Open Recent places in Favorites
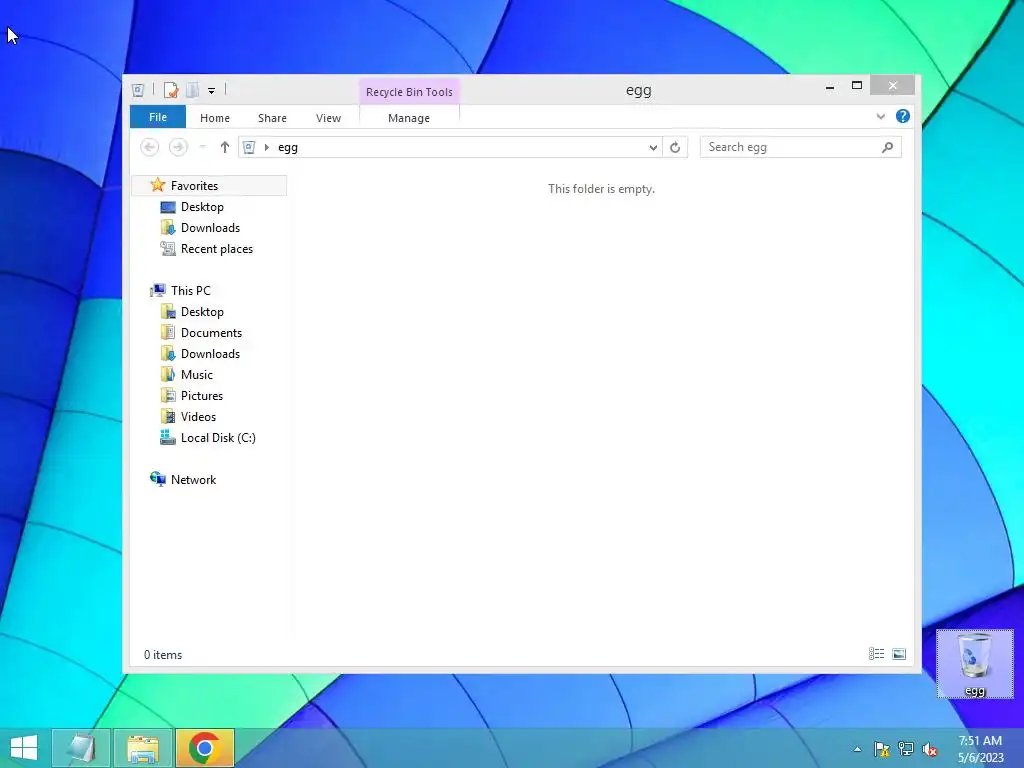Viewport: 1024px width, 768px height. pos(217,249)
